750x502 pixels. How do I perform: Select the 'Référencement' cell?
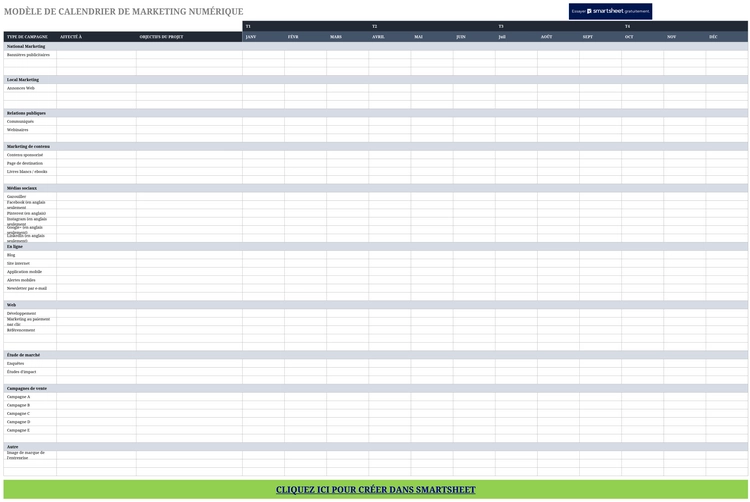tap(30, 330)
